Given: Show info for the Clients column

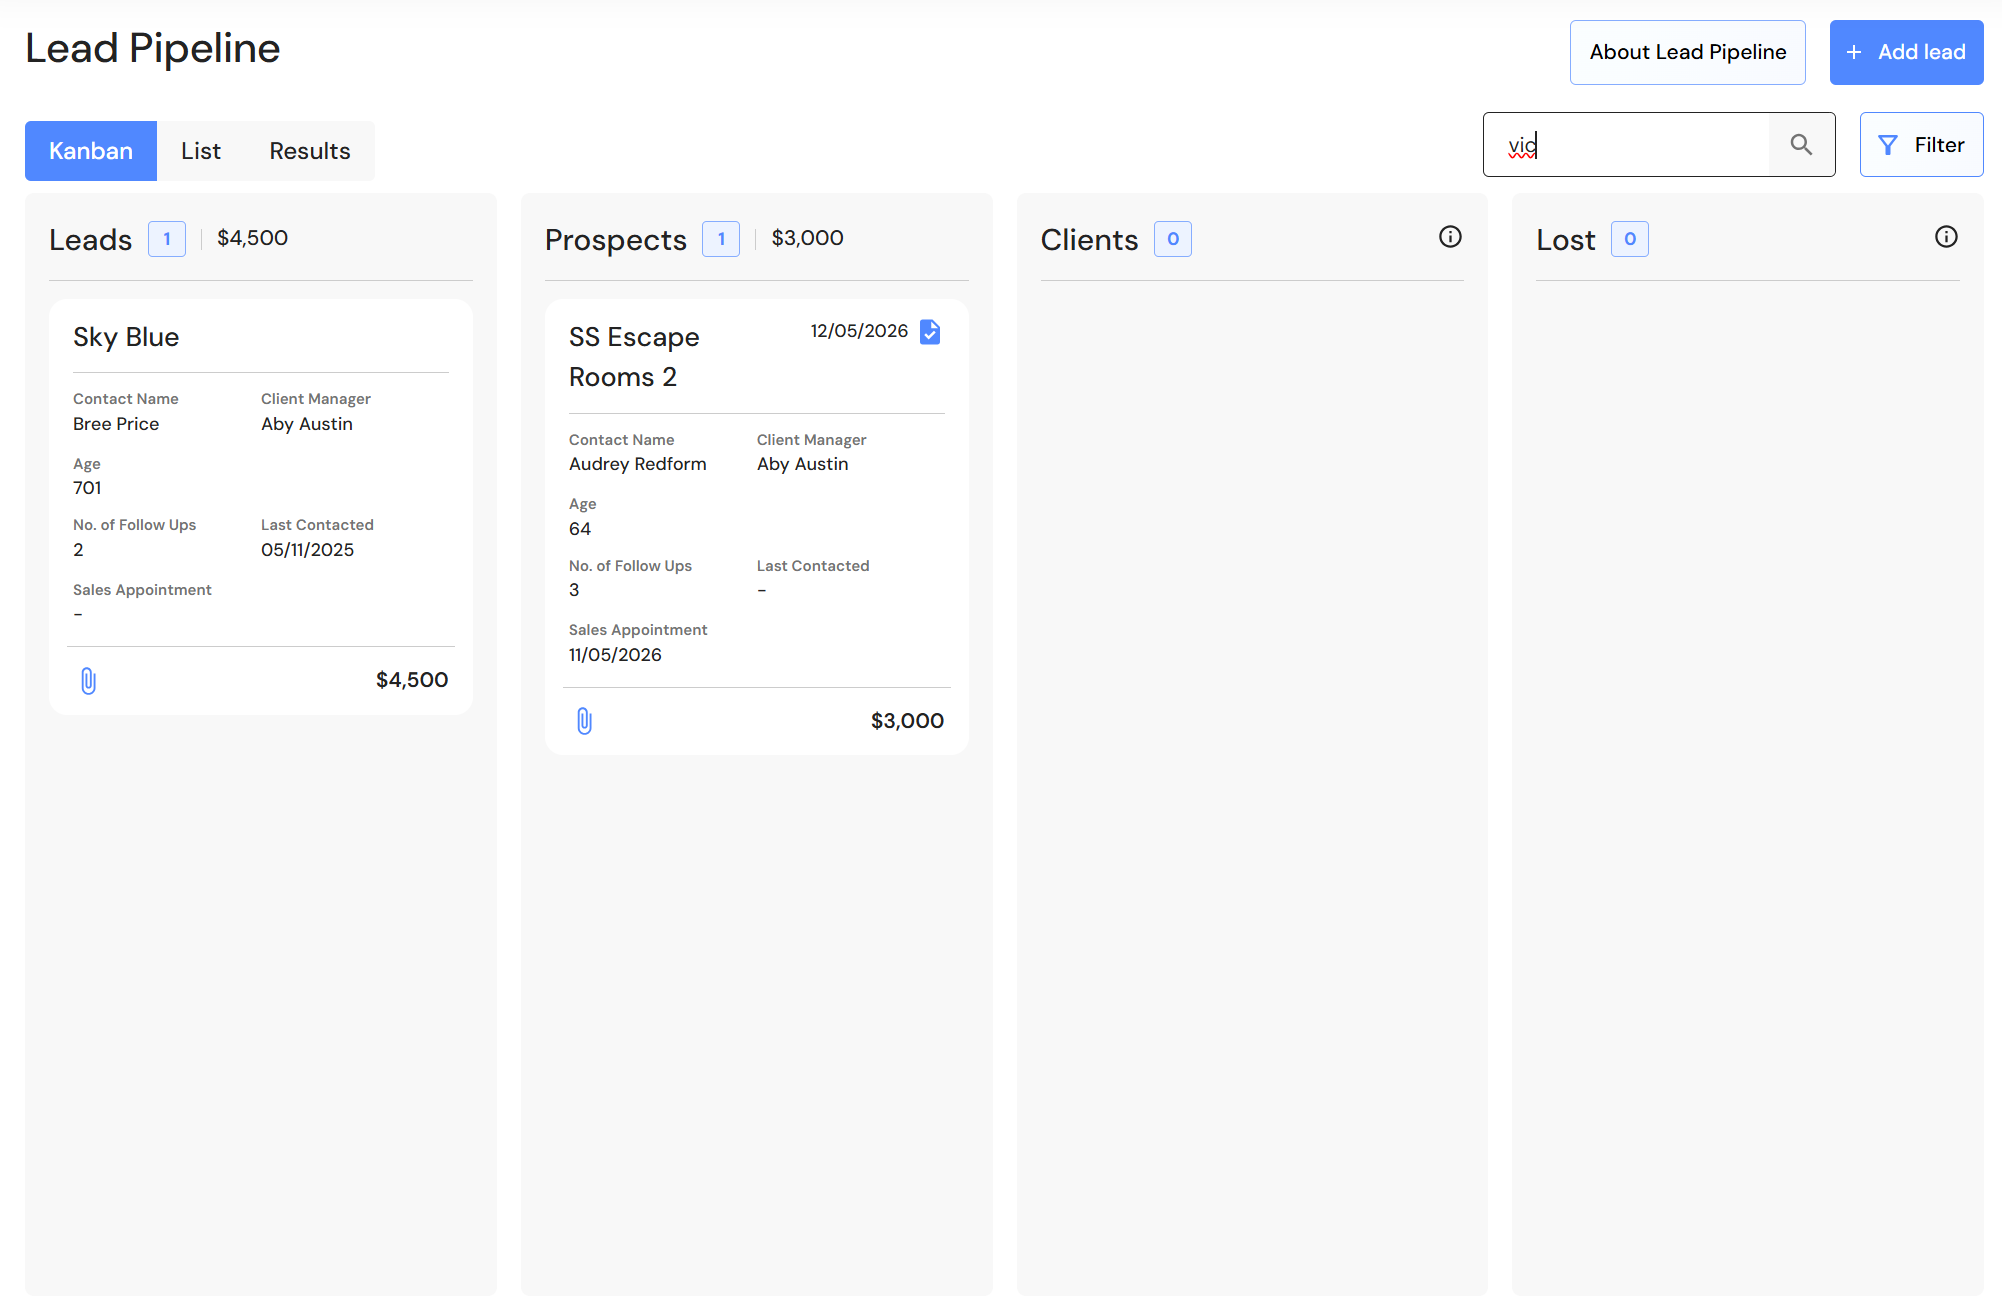Looking at the screenshot, I should click(1450, 237).
